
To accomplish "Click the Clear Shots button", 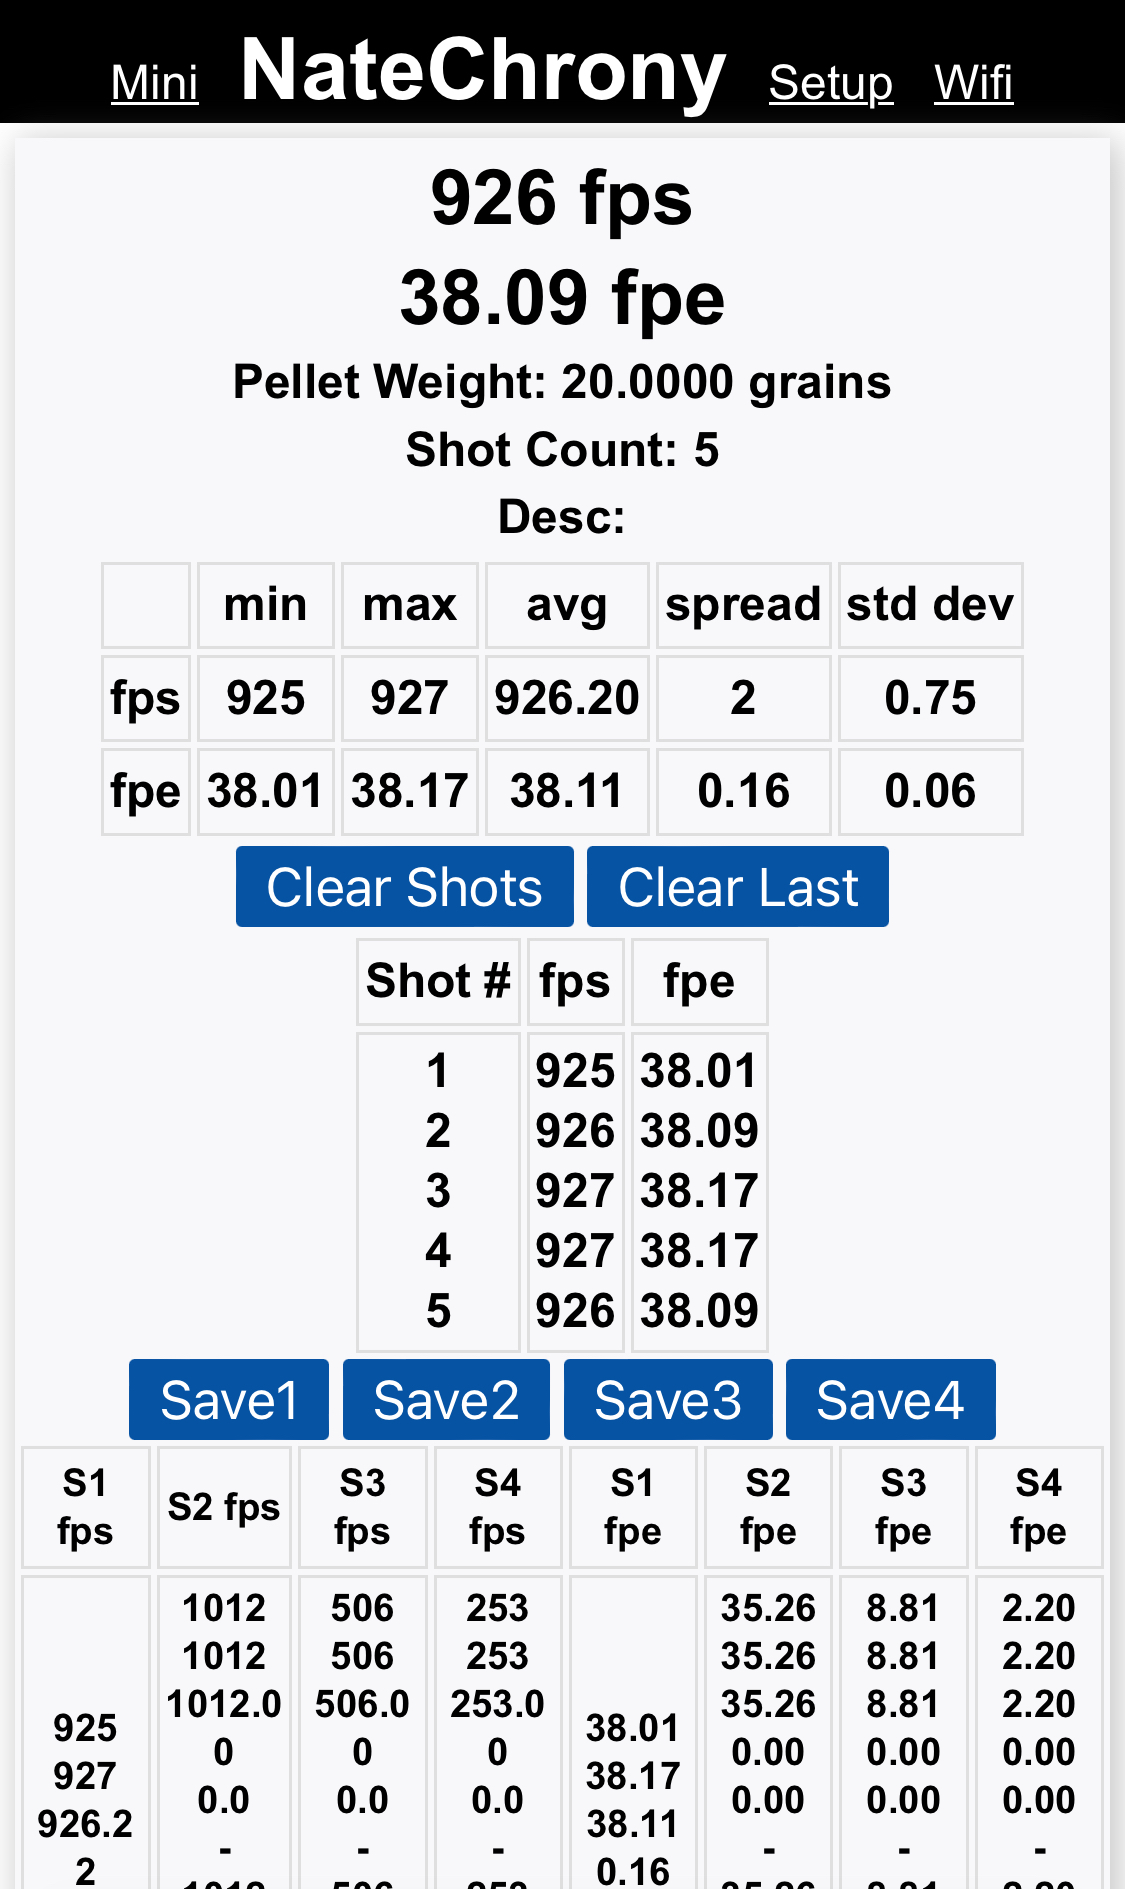I will [405, 887].
